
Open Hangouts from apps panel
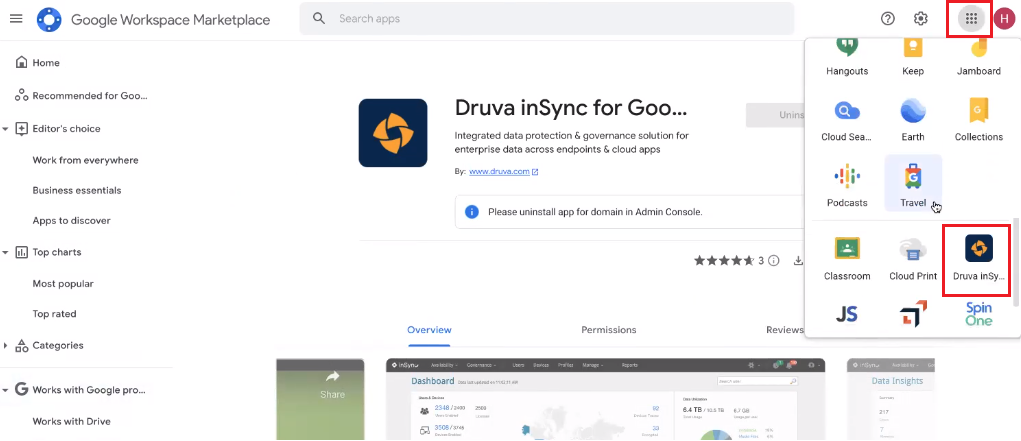point(846,57)
